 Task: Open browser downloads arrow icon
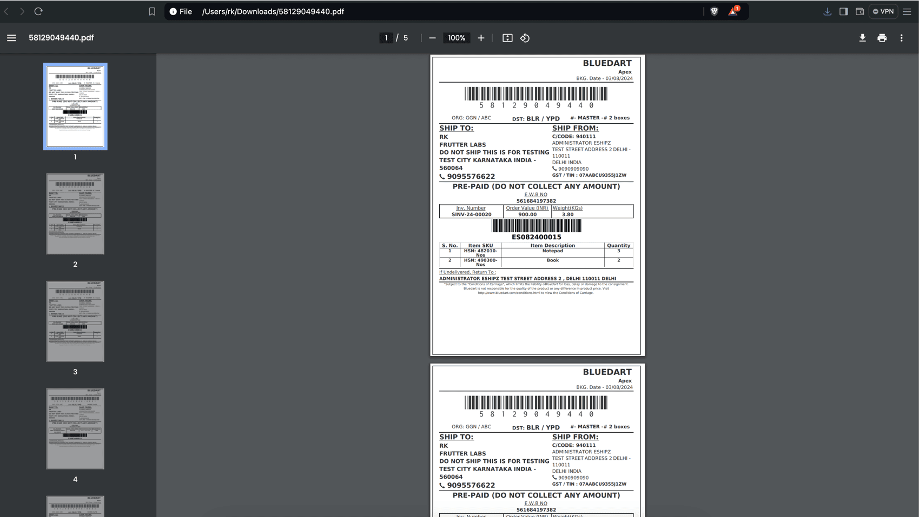tap(827, 11)
